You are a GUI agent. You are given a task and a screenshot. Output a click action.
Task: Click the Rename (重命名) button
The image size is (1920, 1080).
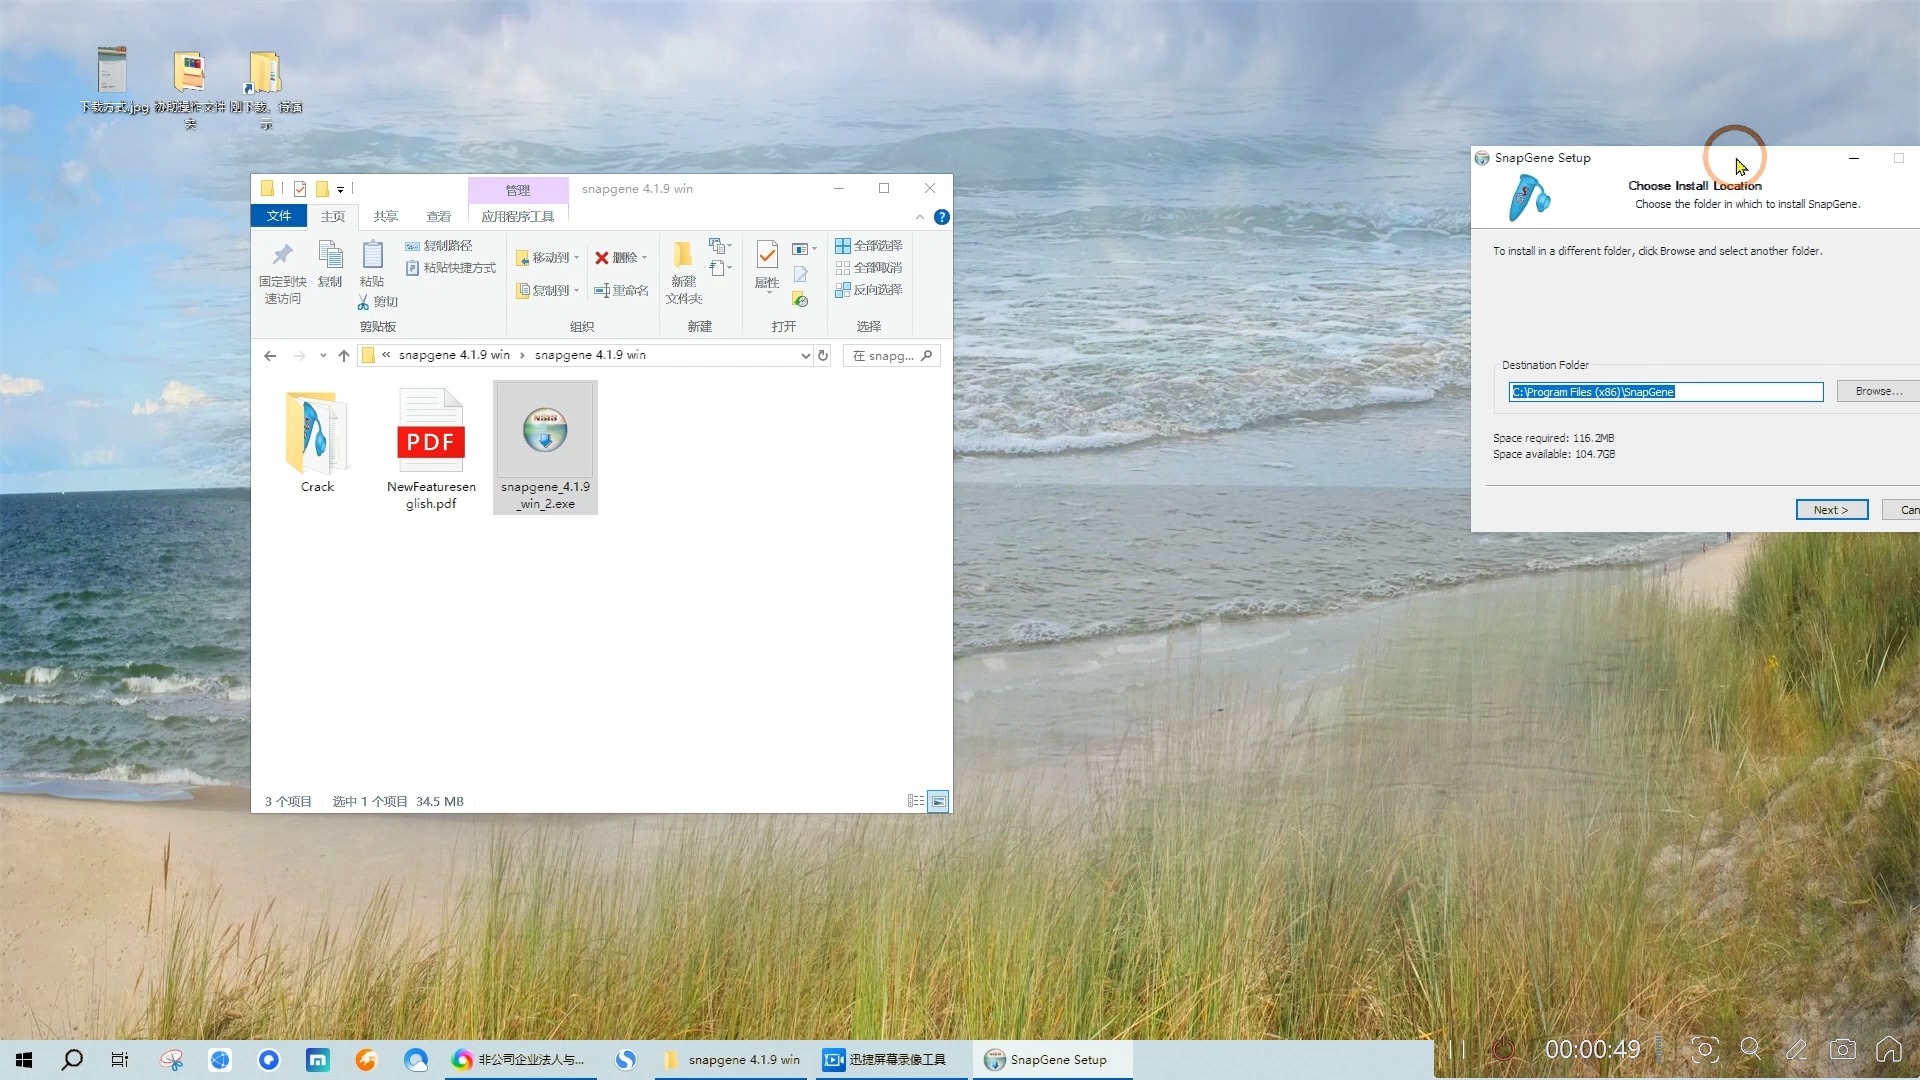click(x=621, y=291)
